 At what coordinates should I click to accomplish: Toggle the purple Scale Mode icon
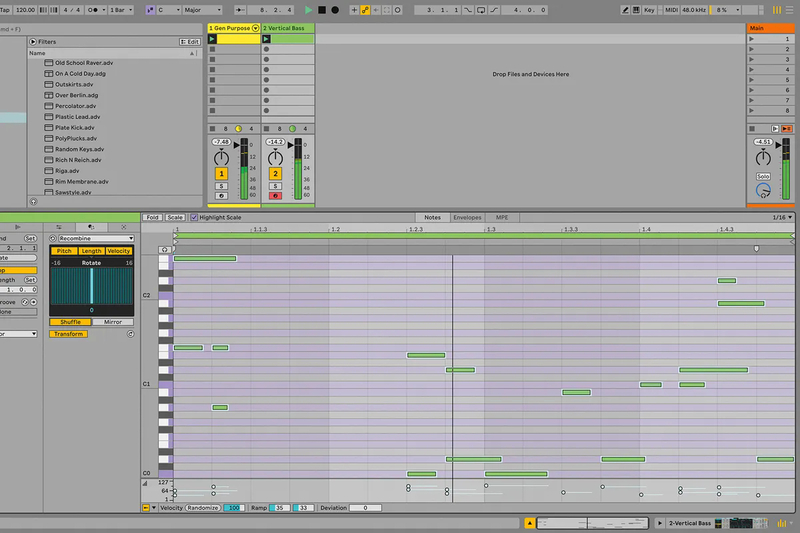point(151,10)
